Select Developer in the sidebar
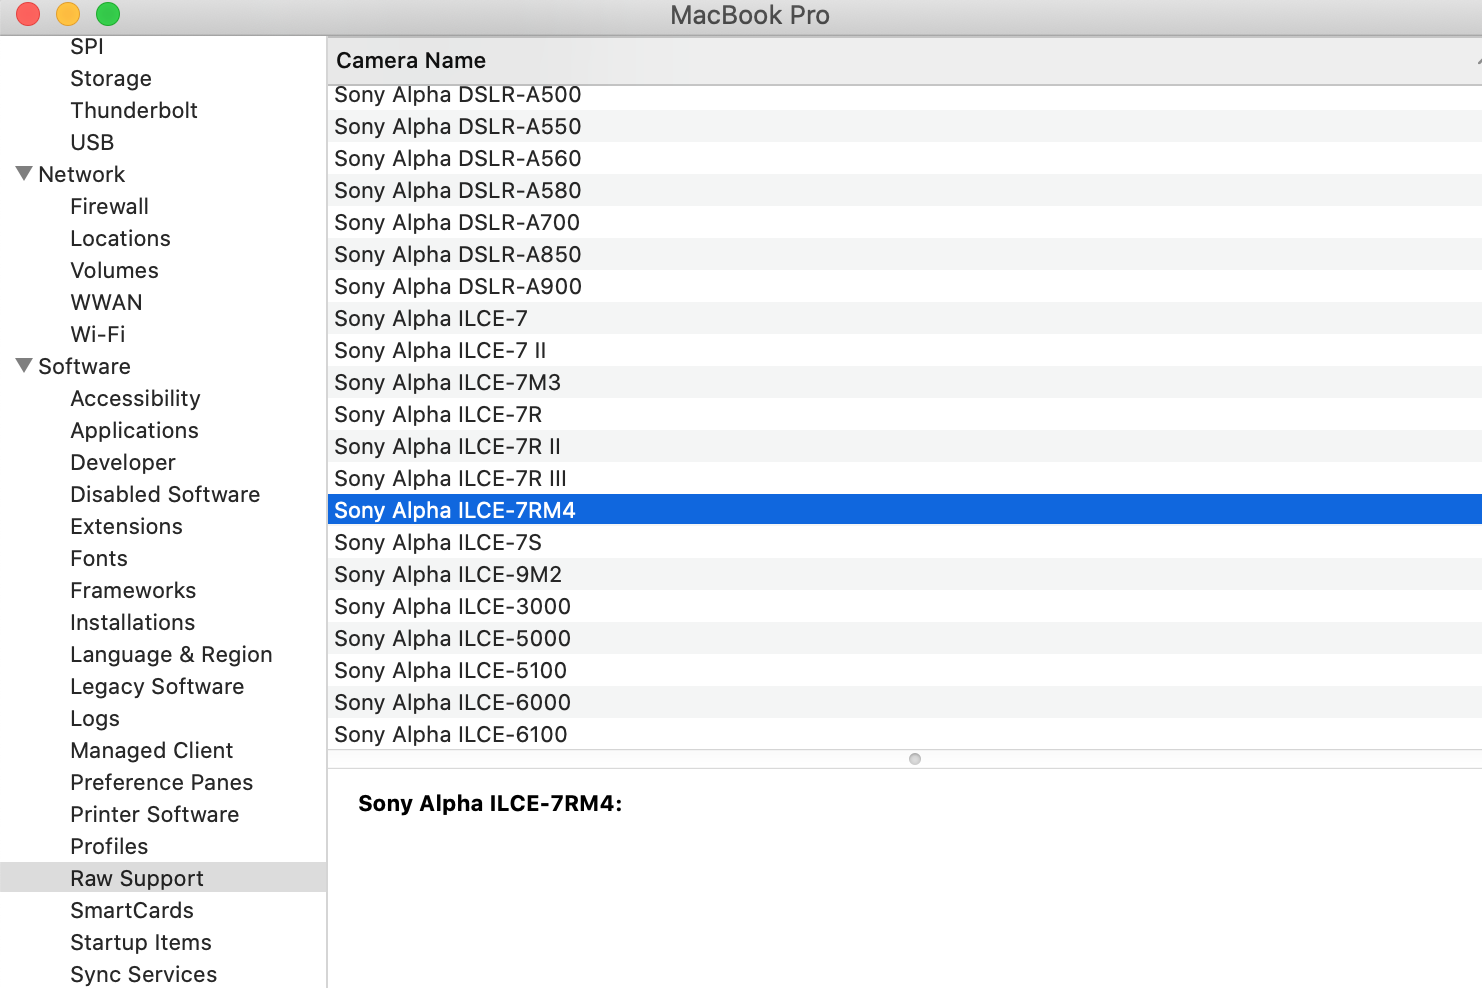The width and height of the screenshot is (1482, 988). tap(123, 462)
